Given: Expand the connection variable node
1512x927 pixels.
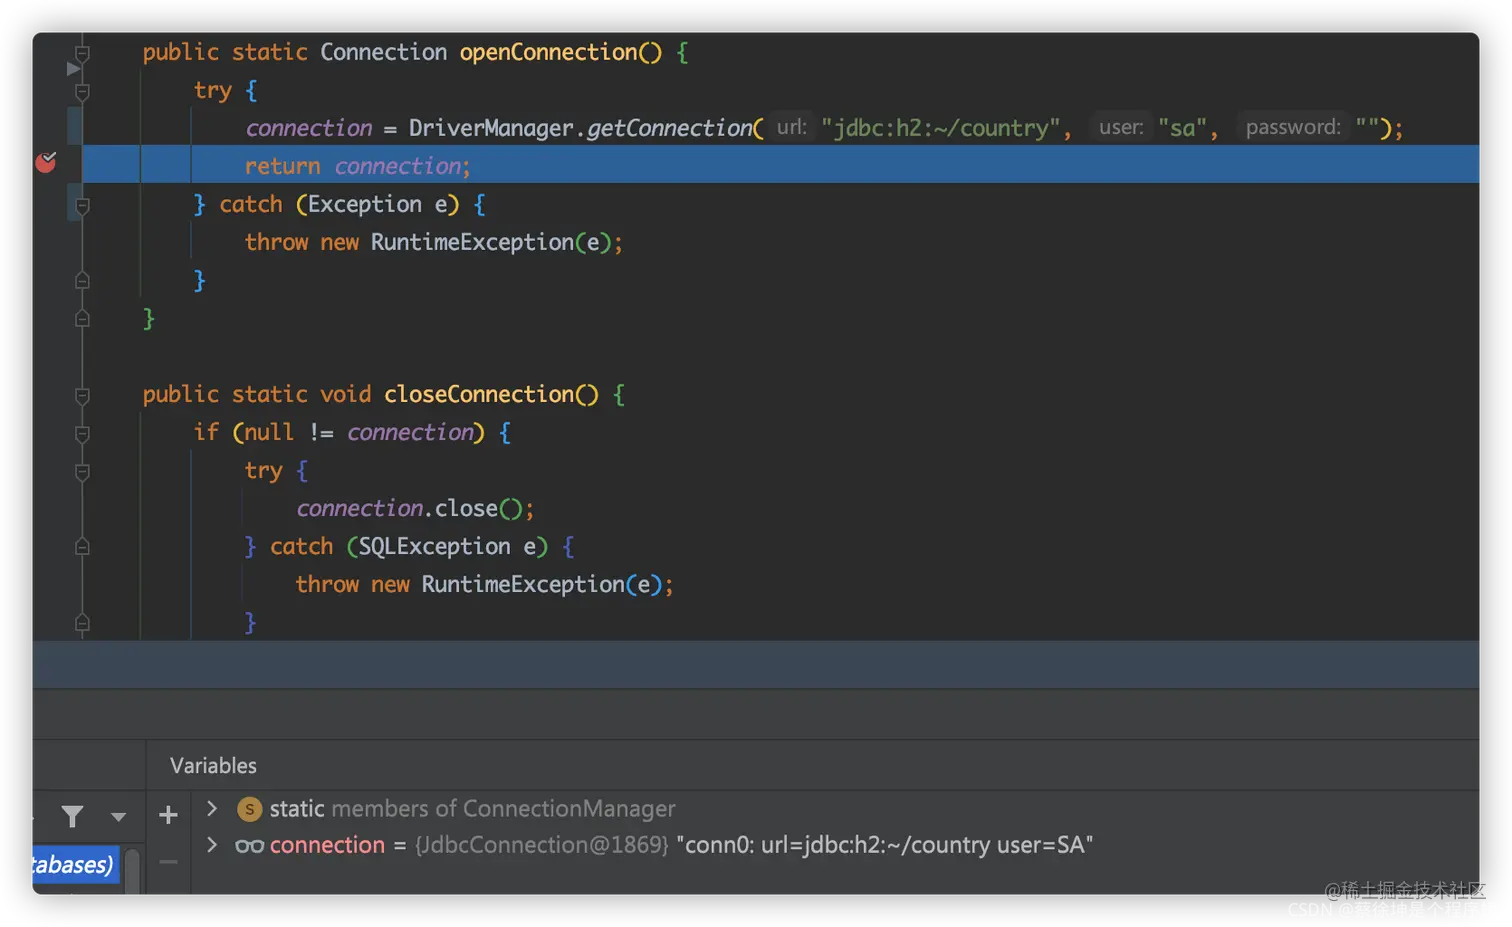Looking at the screenshot, I should pyautogui.click(x=212, y=845).
